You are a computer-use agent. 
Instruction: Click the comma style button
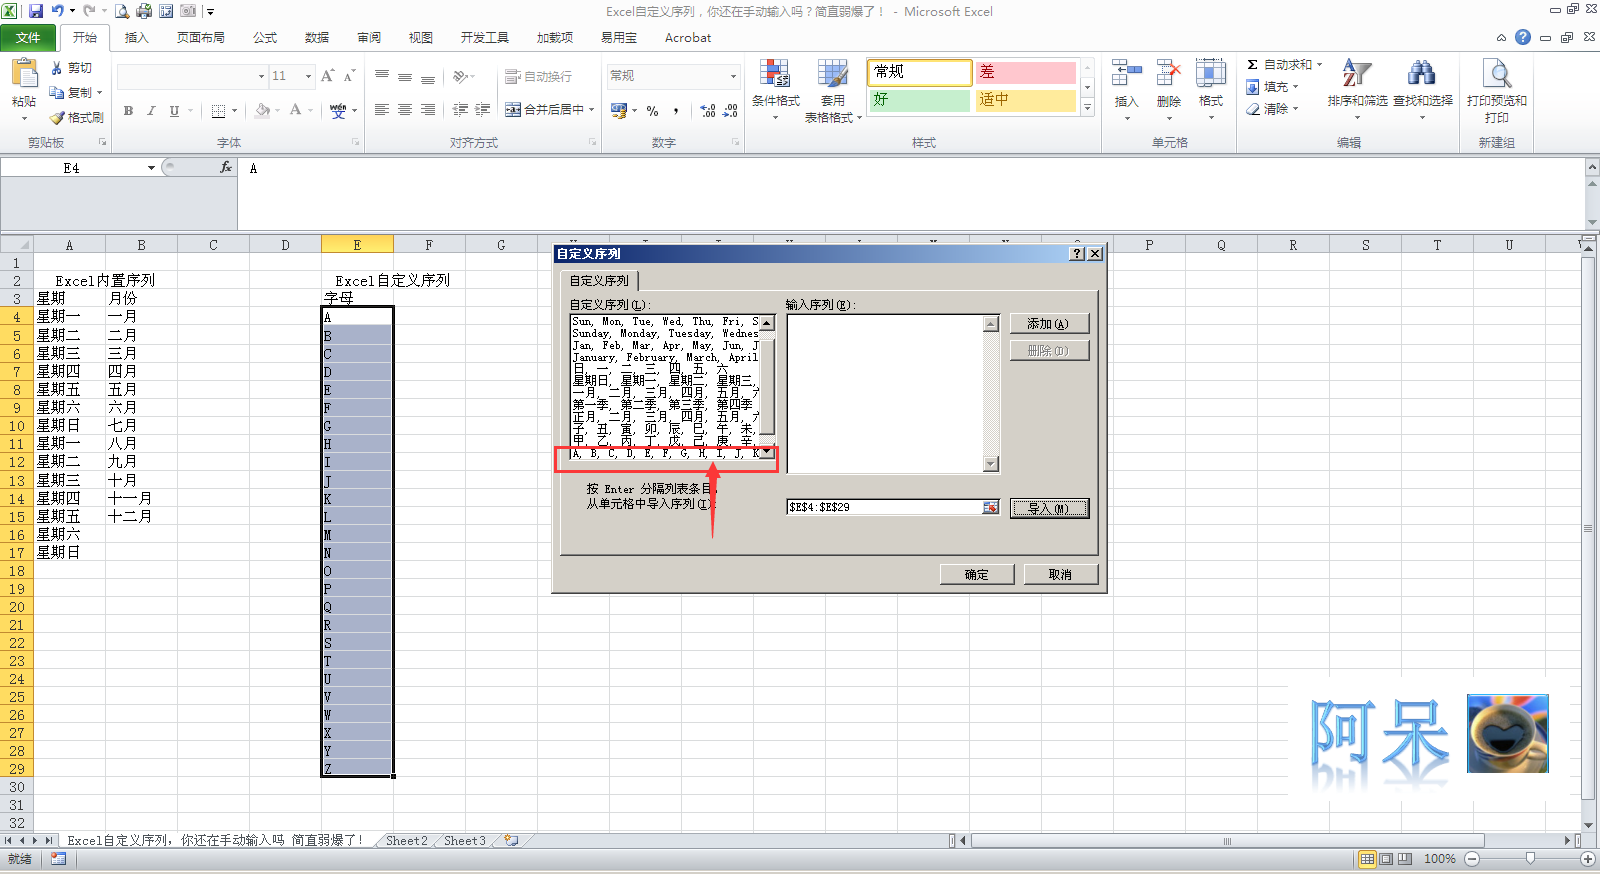(676, 111)
